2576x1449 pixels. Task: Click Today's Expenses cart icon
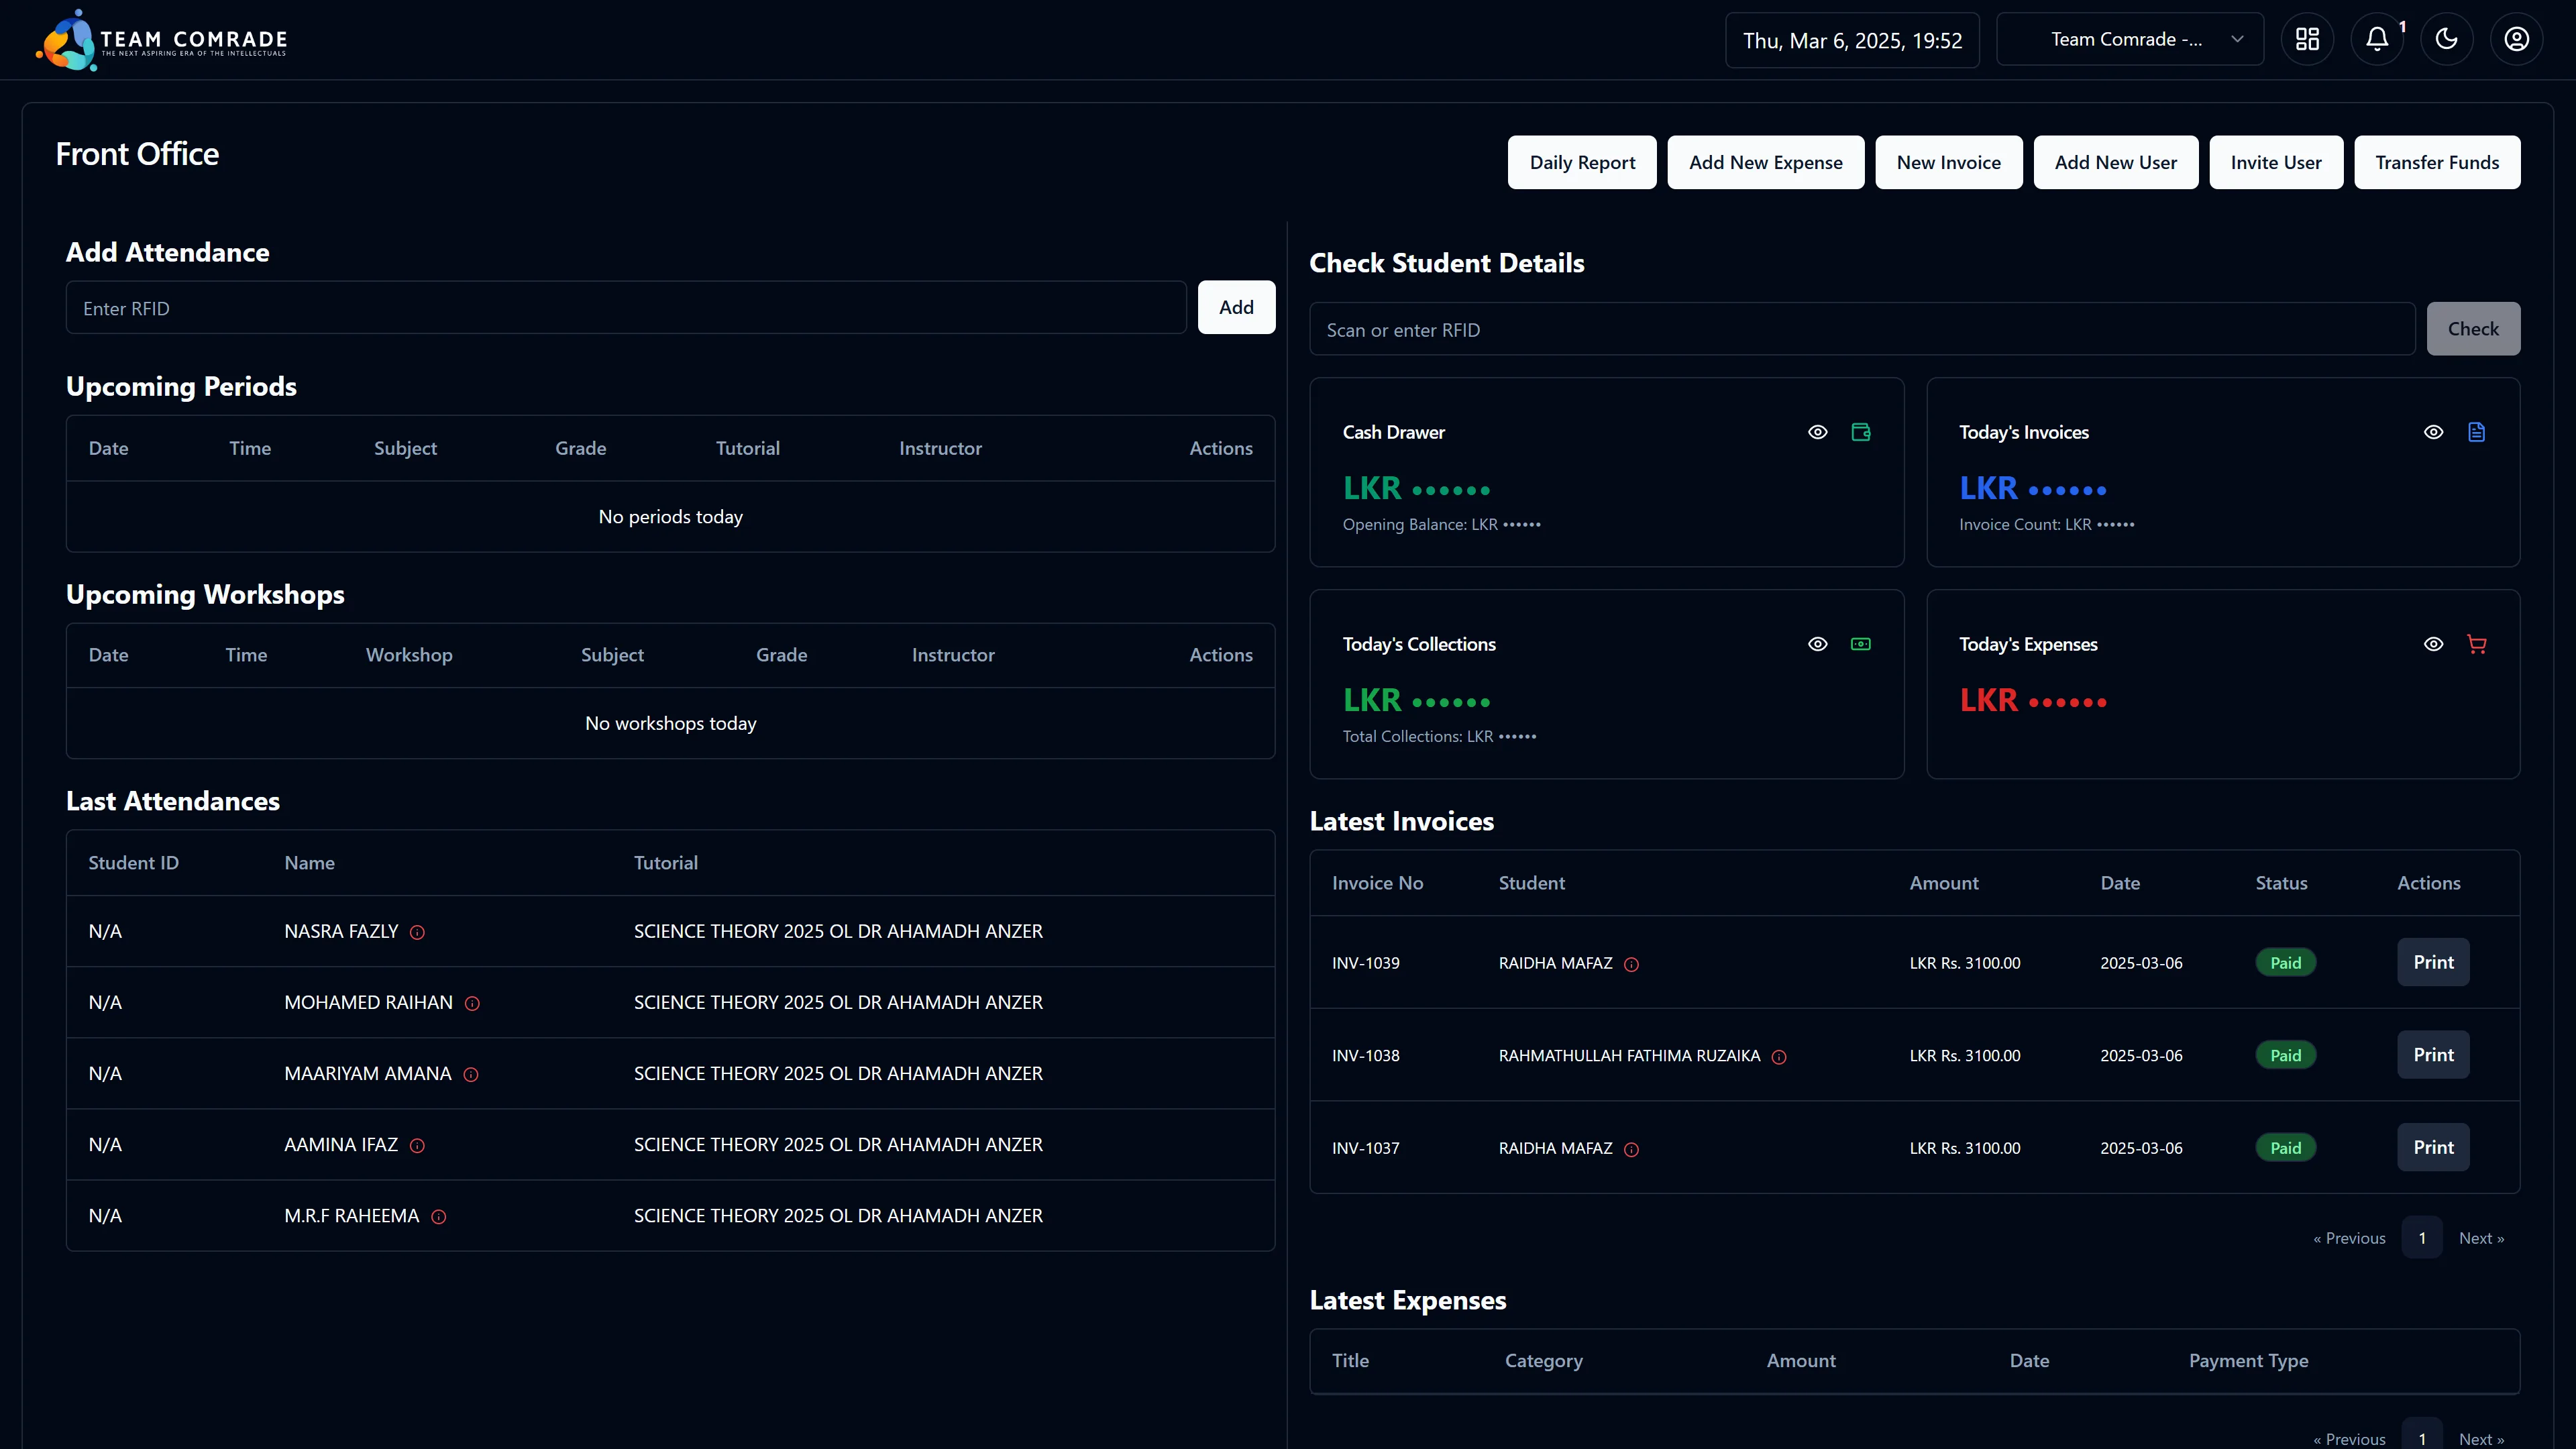(2476, 644)
